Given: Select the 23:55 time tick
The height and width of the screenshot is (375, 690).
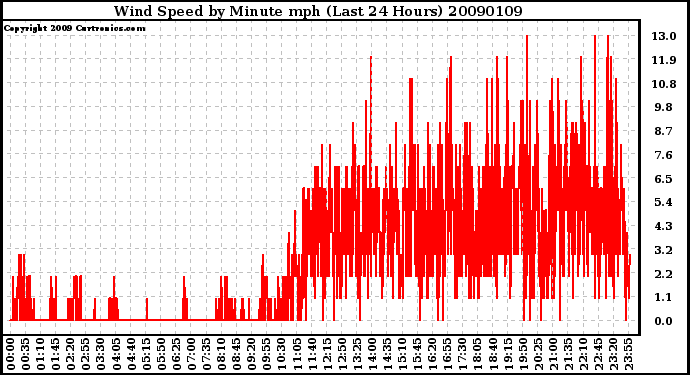Looking at the screenshot, I should 628,354.
